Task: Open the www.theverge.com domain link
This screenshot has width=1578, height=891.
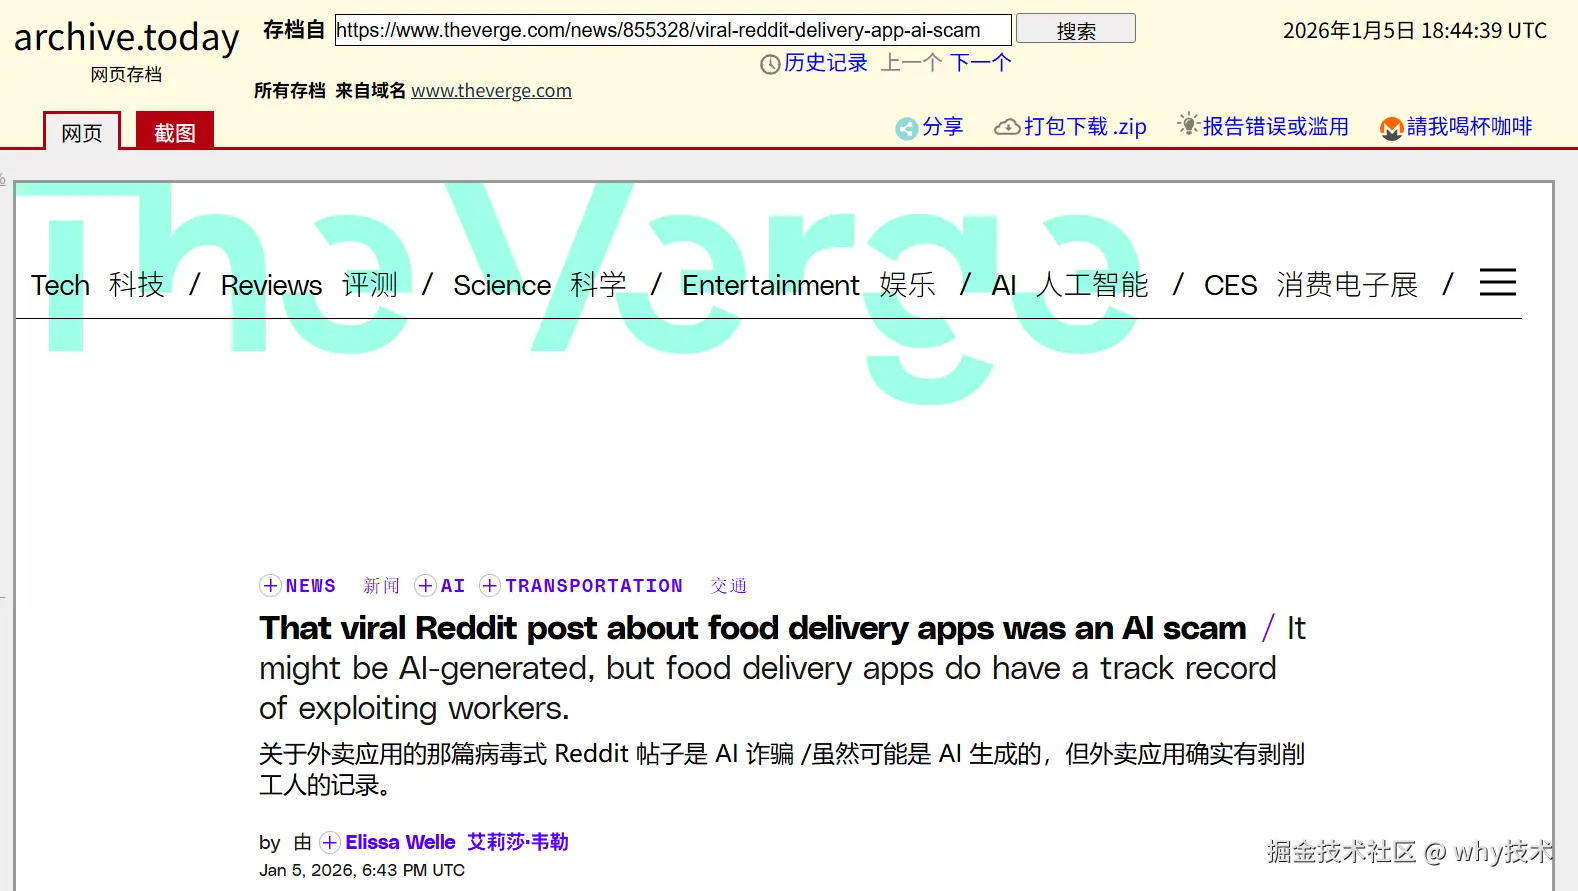Action: pyautogui.click(x=491, y=91)
